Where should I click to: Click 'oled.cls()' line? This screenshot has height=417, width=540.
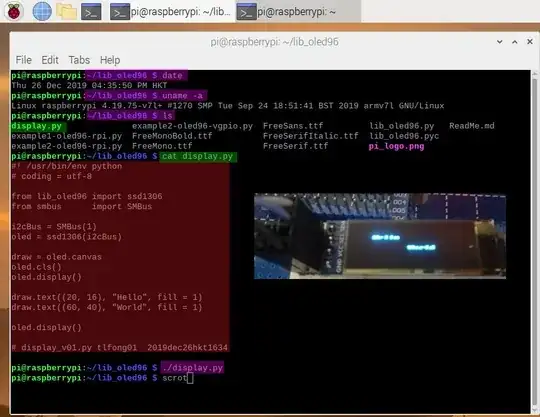36,267
